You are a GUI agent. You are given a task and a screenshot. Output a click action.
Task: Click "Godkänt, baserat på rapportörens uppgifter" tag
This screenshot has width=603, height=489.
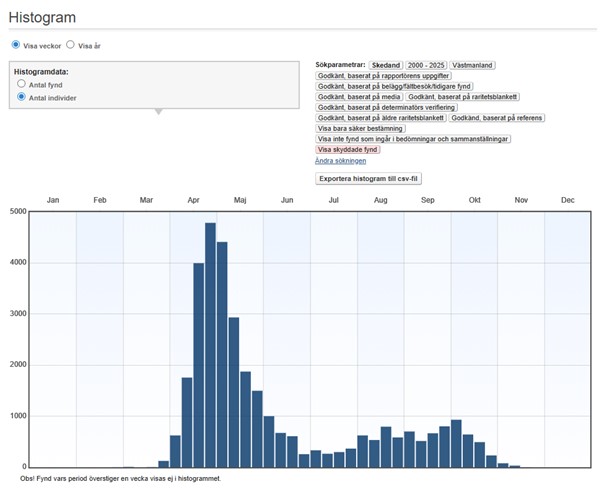tap(384, 75)
